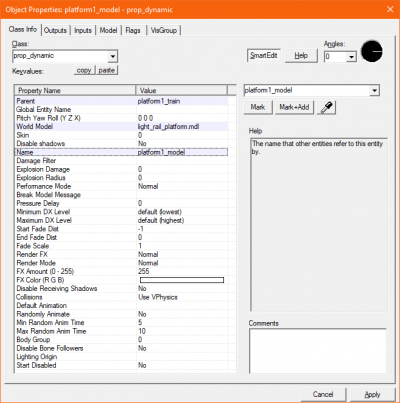Select the Default Animation row
Viewport: 400px width, 403px height.
point(122,306)
